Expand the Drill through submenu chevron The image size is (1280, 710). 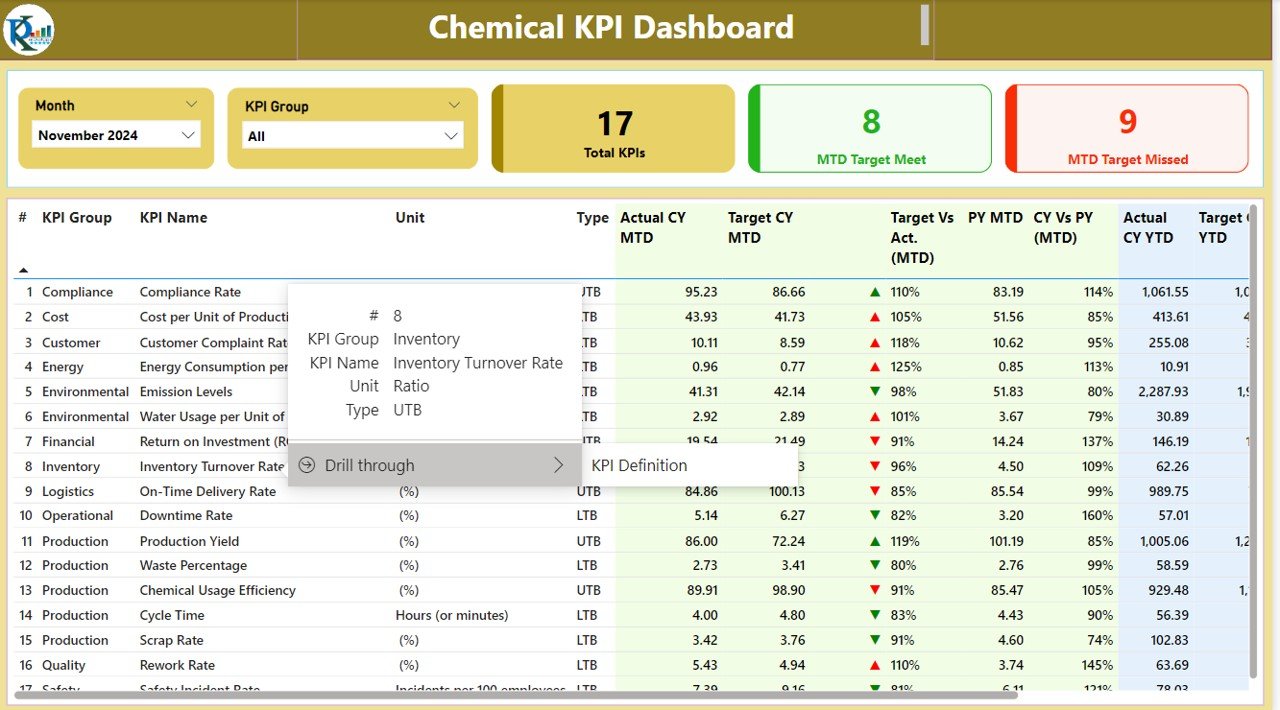pos(558,465)
